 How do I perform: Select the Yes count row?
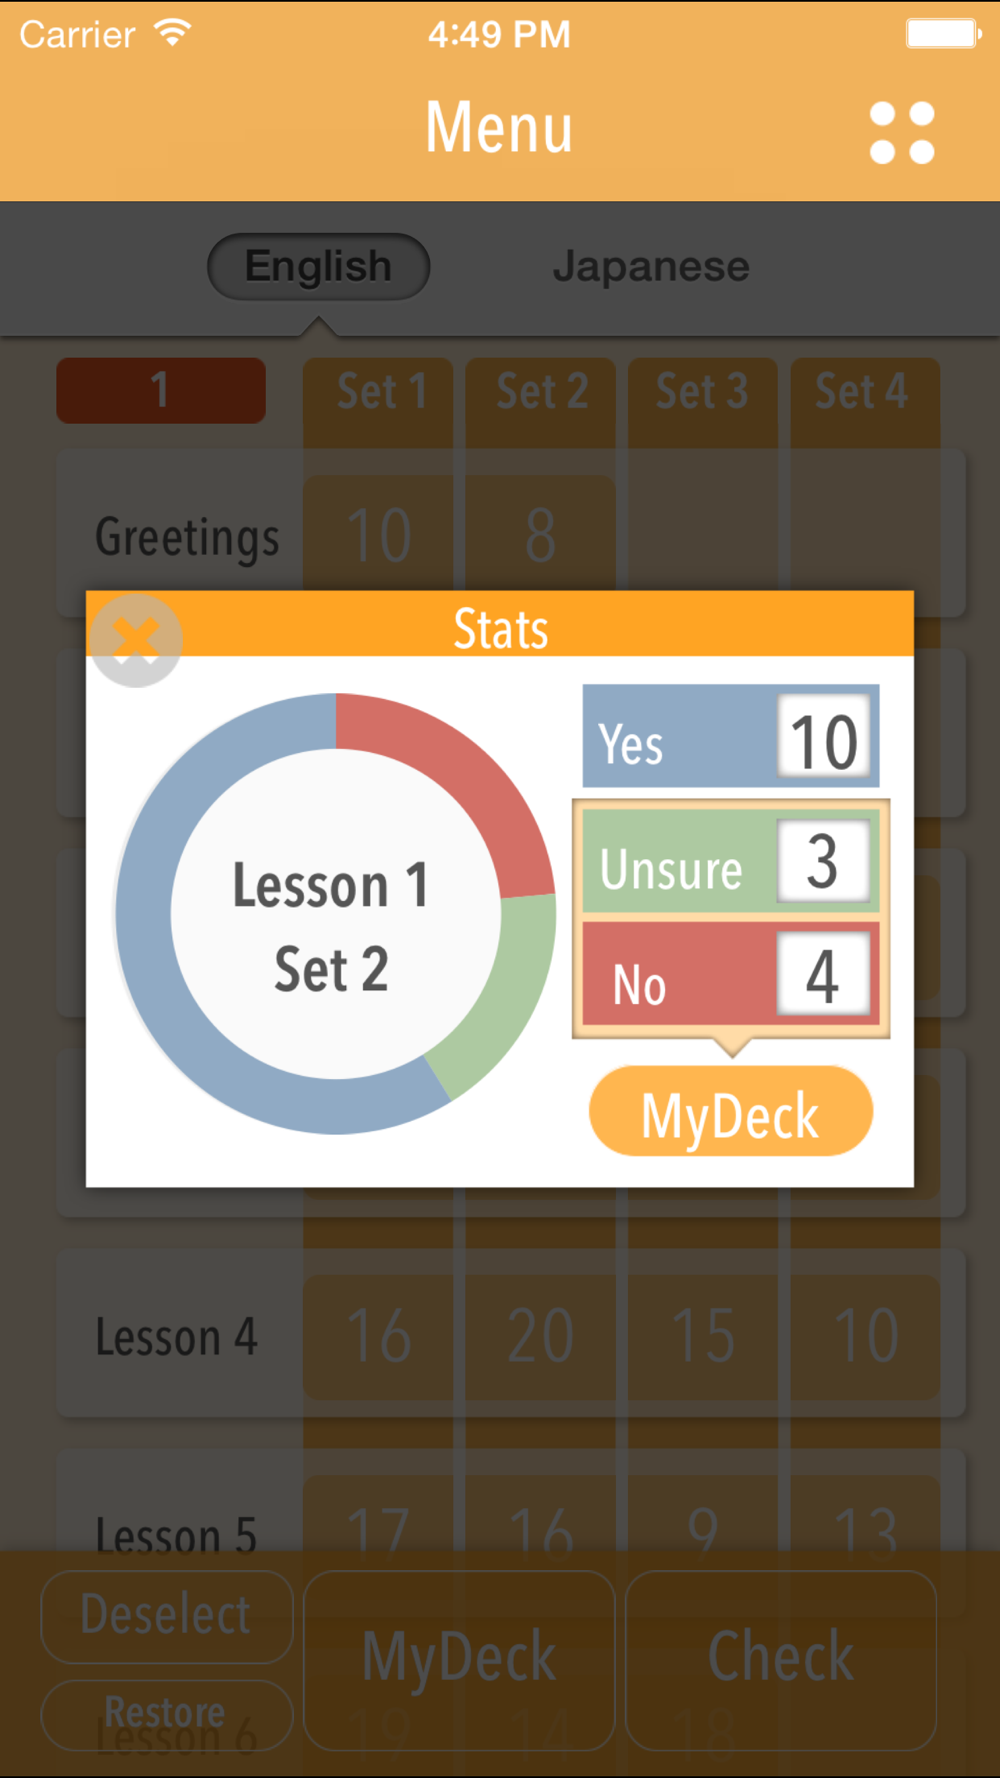pos(731,736)
